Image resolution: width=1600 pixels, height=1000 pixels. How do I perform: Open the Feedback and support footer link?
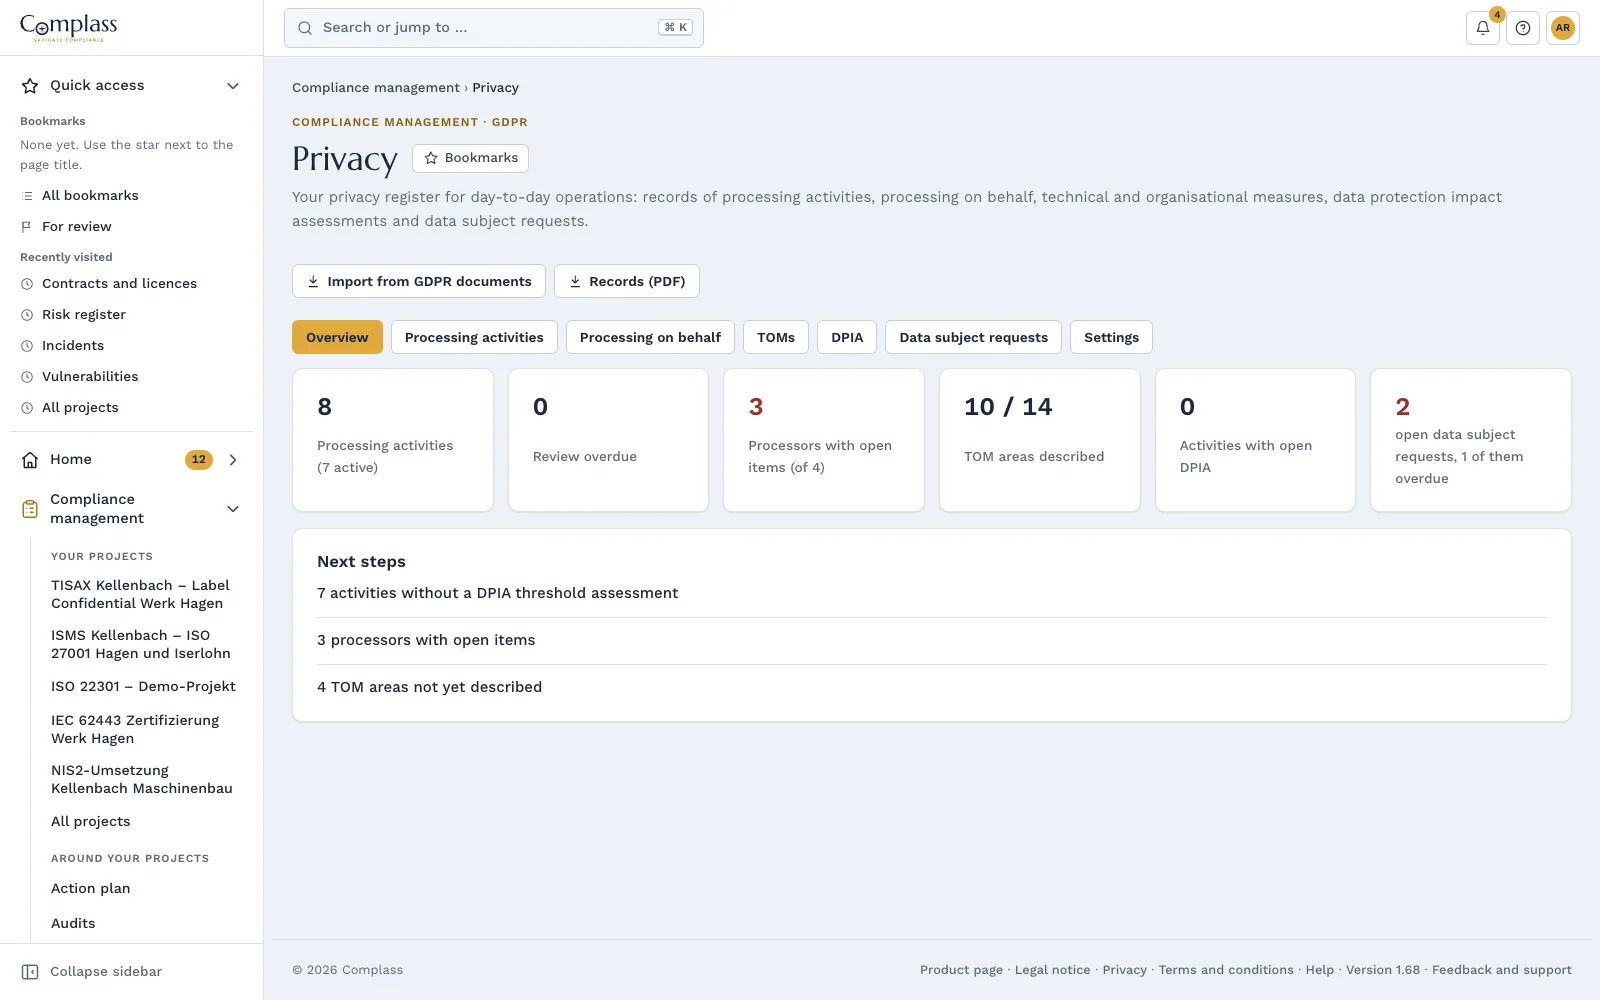click(1502, 970)
